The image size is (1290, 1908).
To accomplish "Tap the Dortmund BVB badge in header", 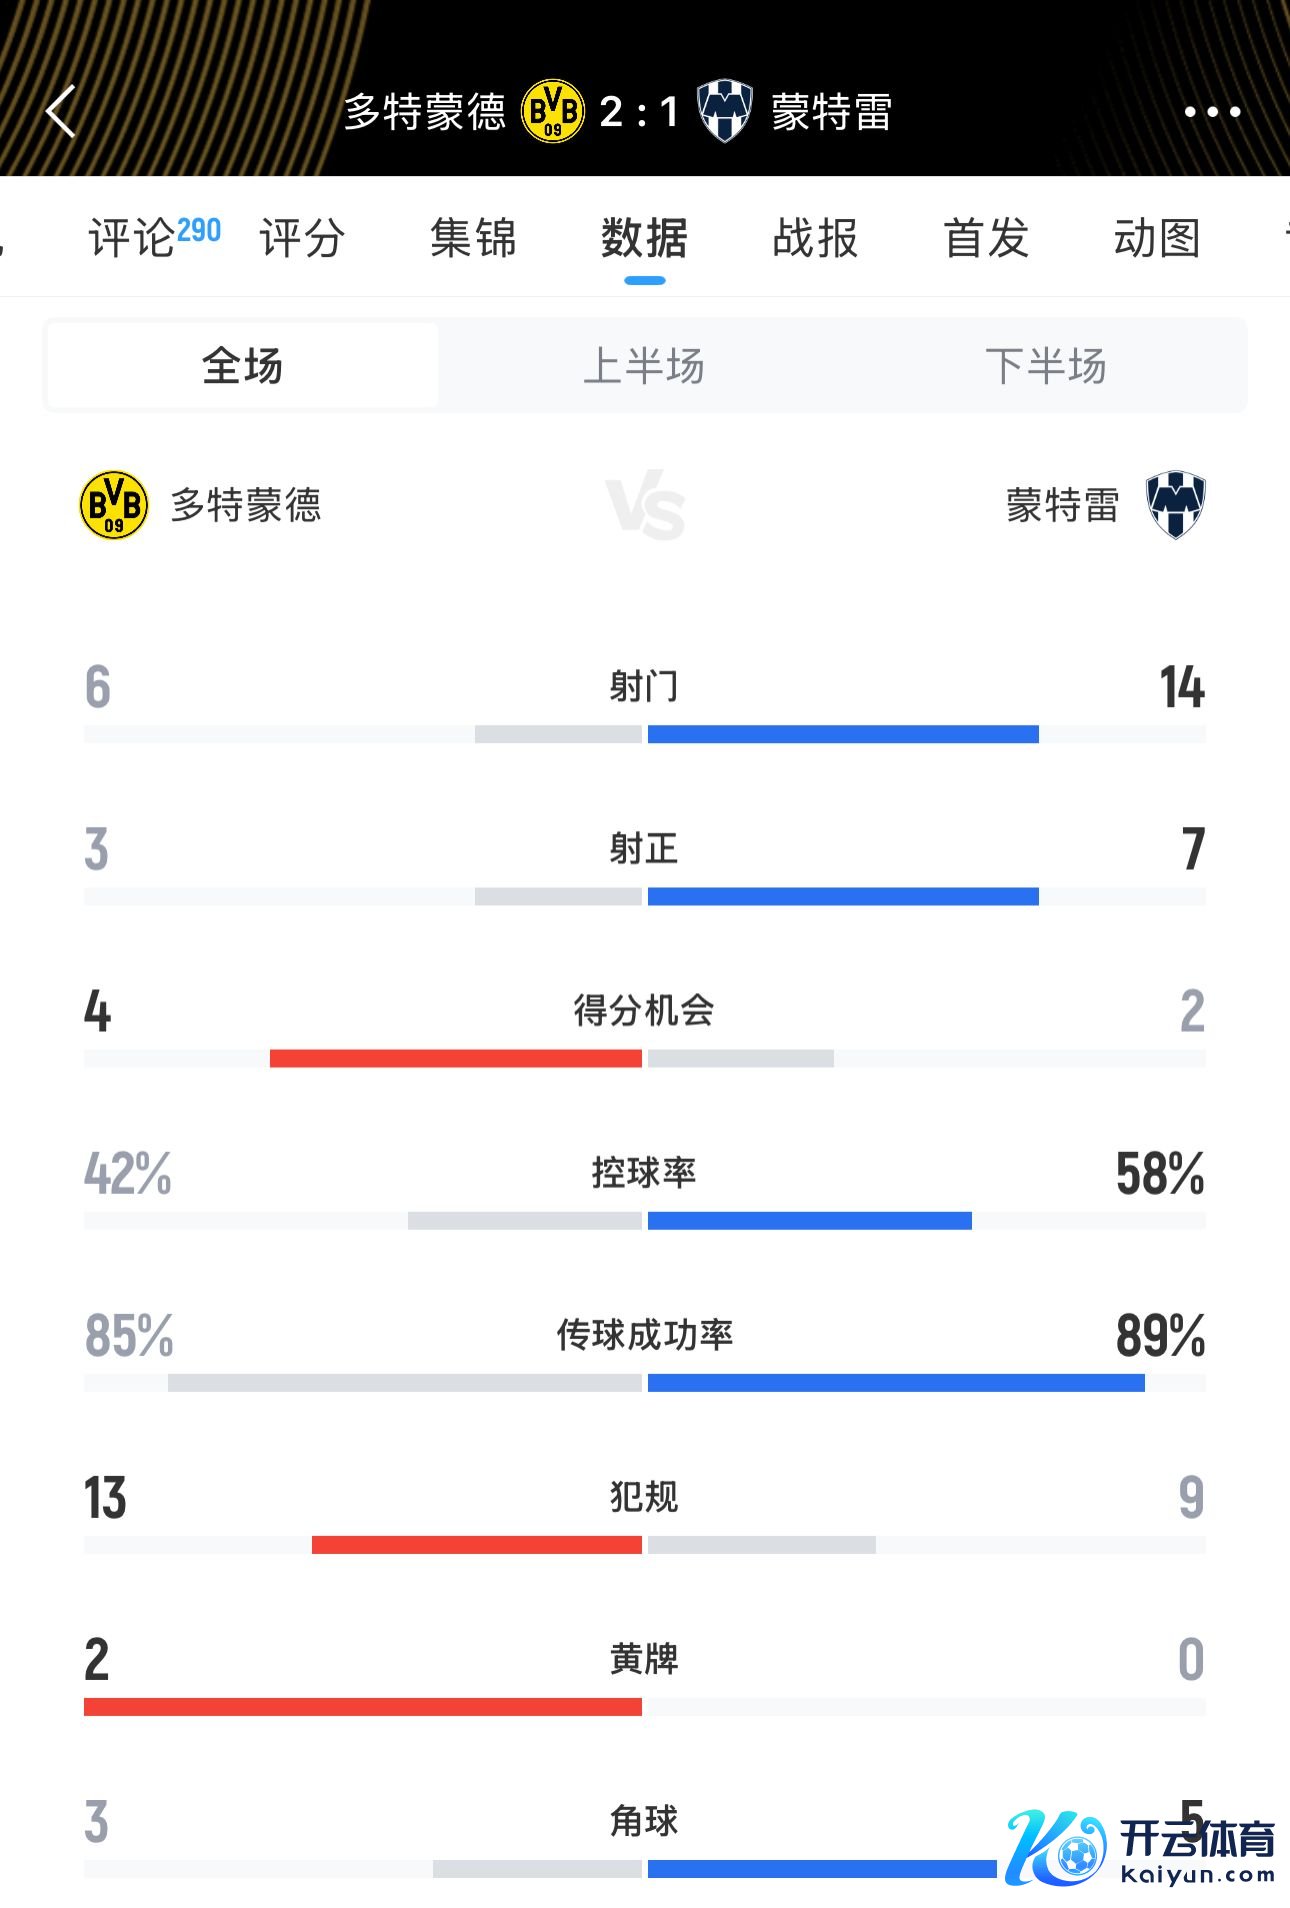I will (x=553, y=111).
